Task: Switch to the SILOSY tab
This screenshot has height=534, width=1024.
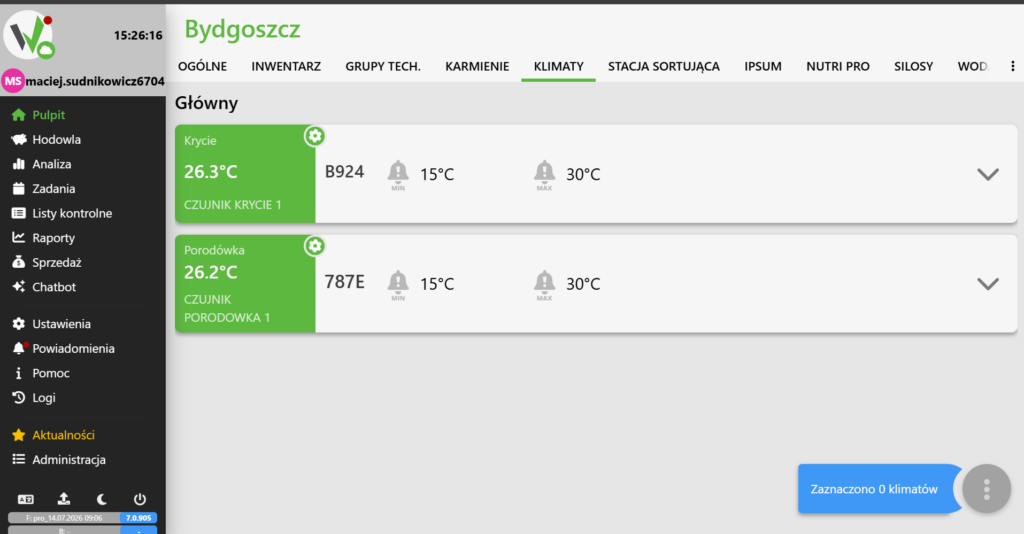Action: click(x=914, y=66)
